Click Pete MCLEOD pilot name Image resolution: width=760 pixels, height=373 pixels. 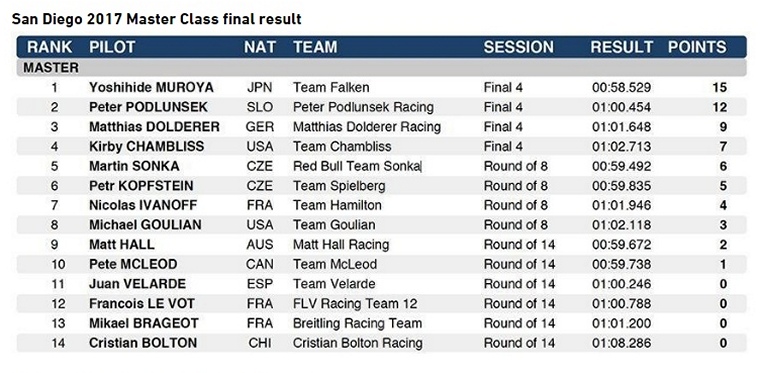tap(133, 264)
